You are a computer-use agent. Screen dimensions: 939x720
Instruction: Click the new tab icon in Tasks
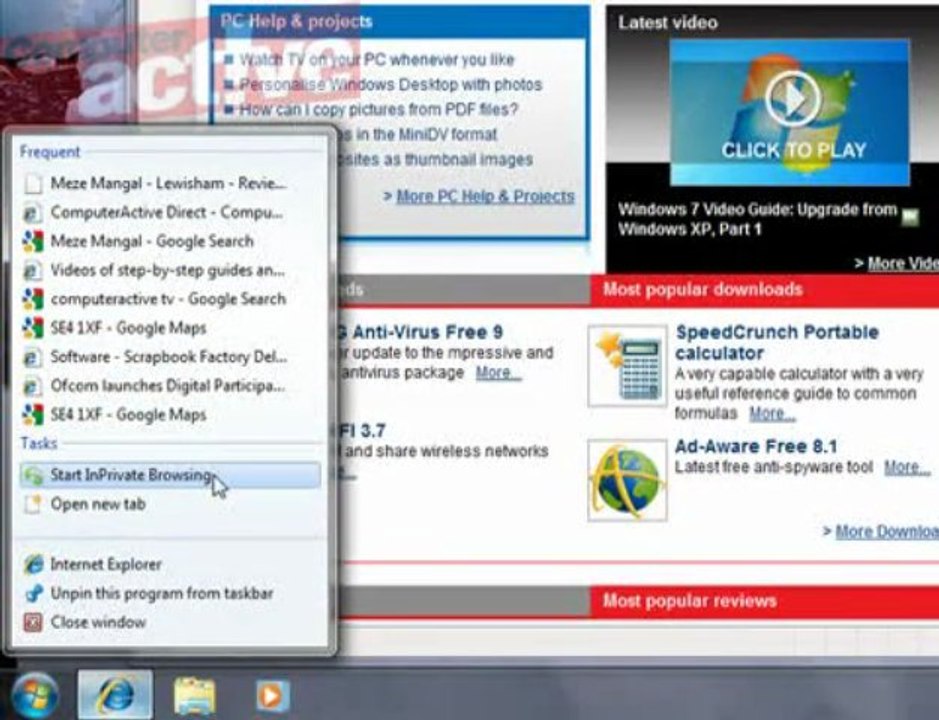(33, 504)
